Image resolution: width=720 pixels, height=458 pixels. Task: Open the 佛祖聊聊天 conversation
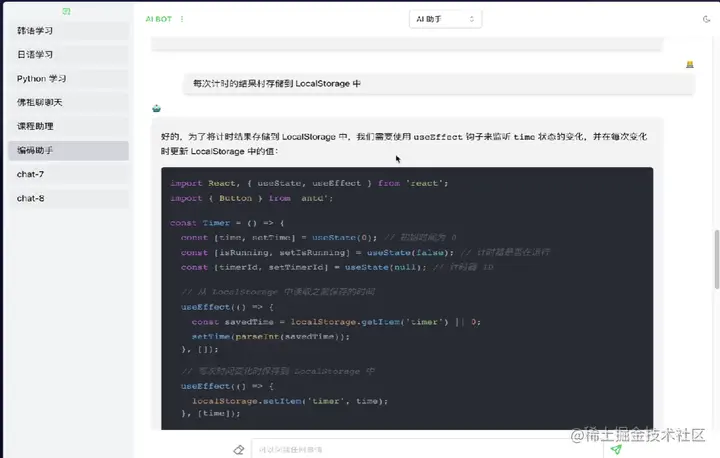click(x=68, y=102)
